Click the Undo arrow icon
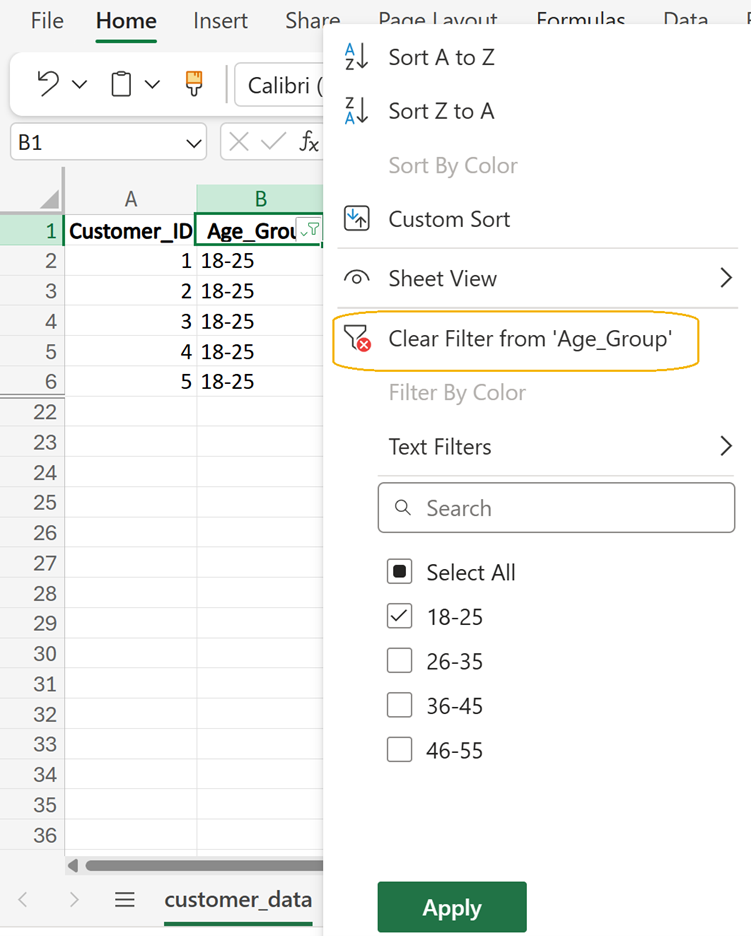Viewport: 751px width, 936px height. tap(48, 85)
